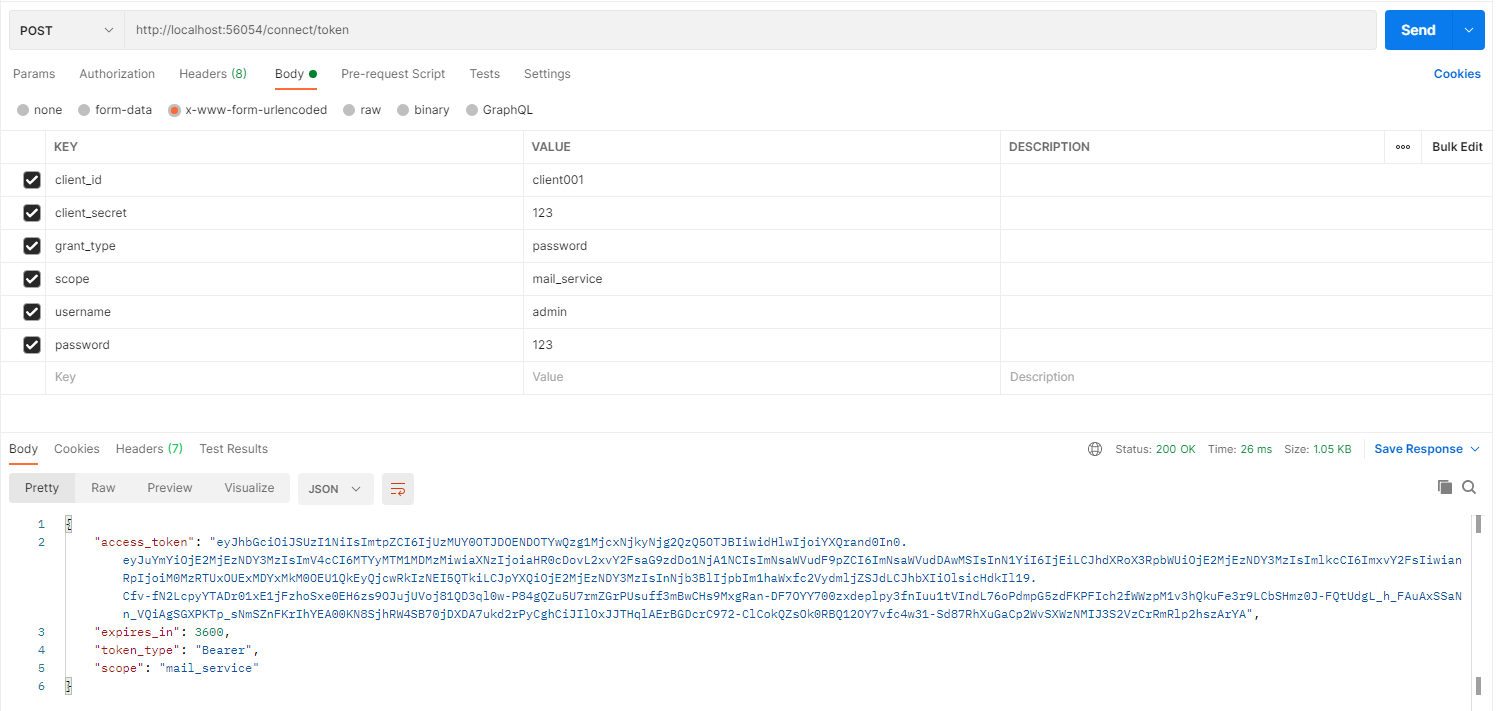Open the response Headers (7) tab
Screen dimensions: 1506x711
pyautogui.click(x=149, y=449)
